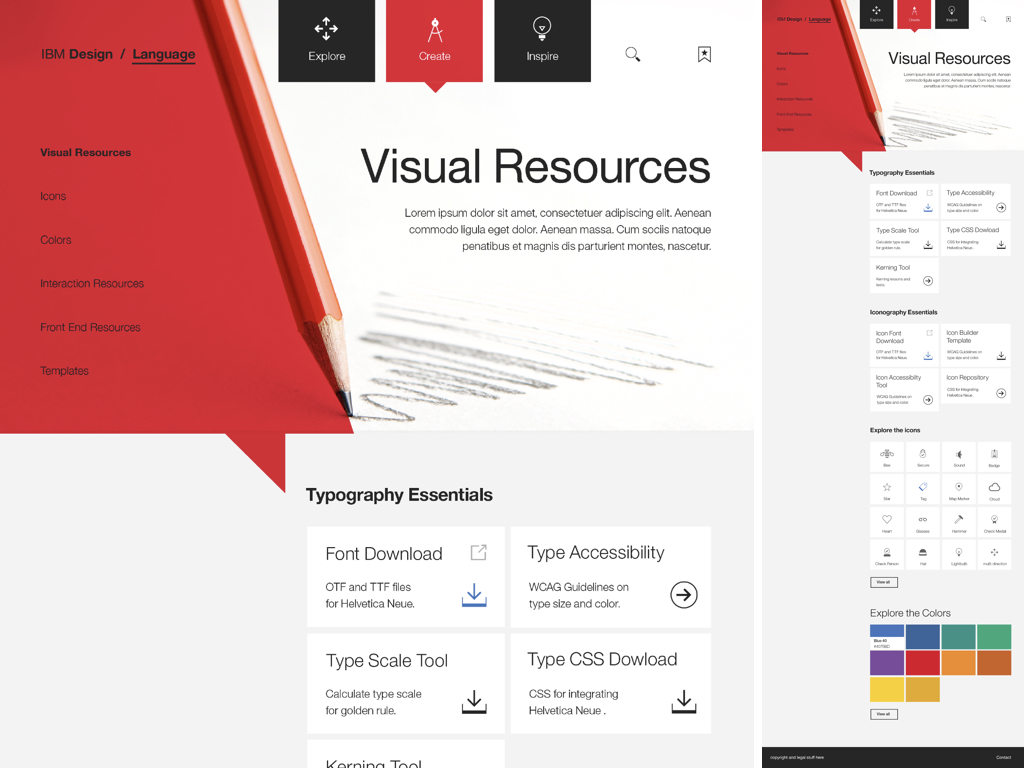Image resolution: width=1024 pixels, height=768 pixels.
Task: Click the download icon in the Icon Builder Template card
Action: [x=1000, y=356]
